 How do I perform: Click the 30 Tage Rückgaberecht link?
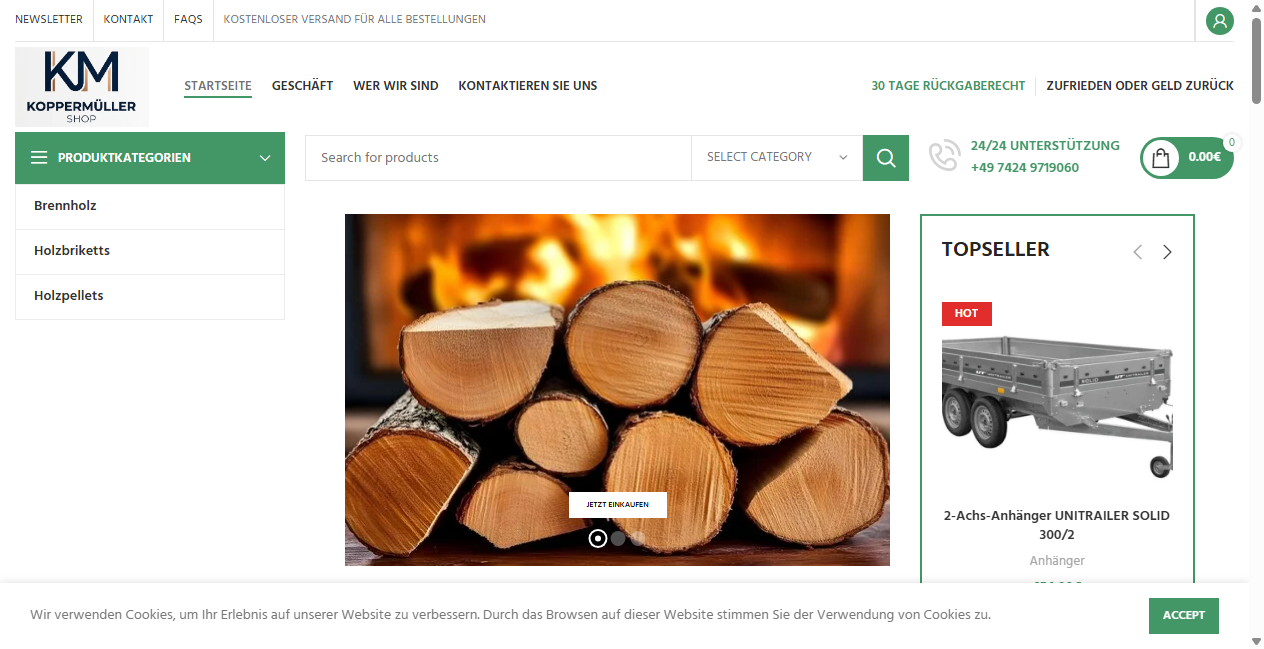coord(948,86)
